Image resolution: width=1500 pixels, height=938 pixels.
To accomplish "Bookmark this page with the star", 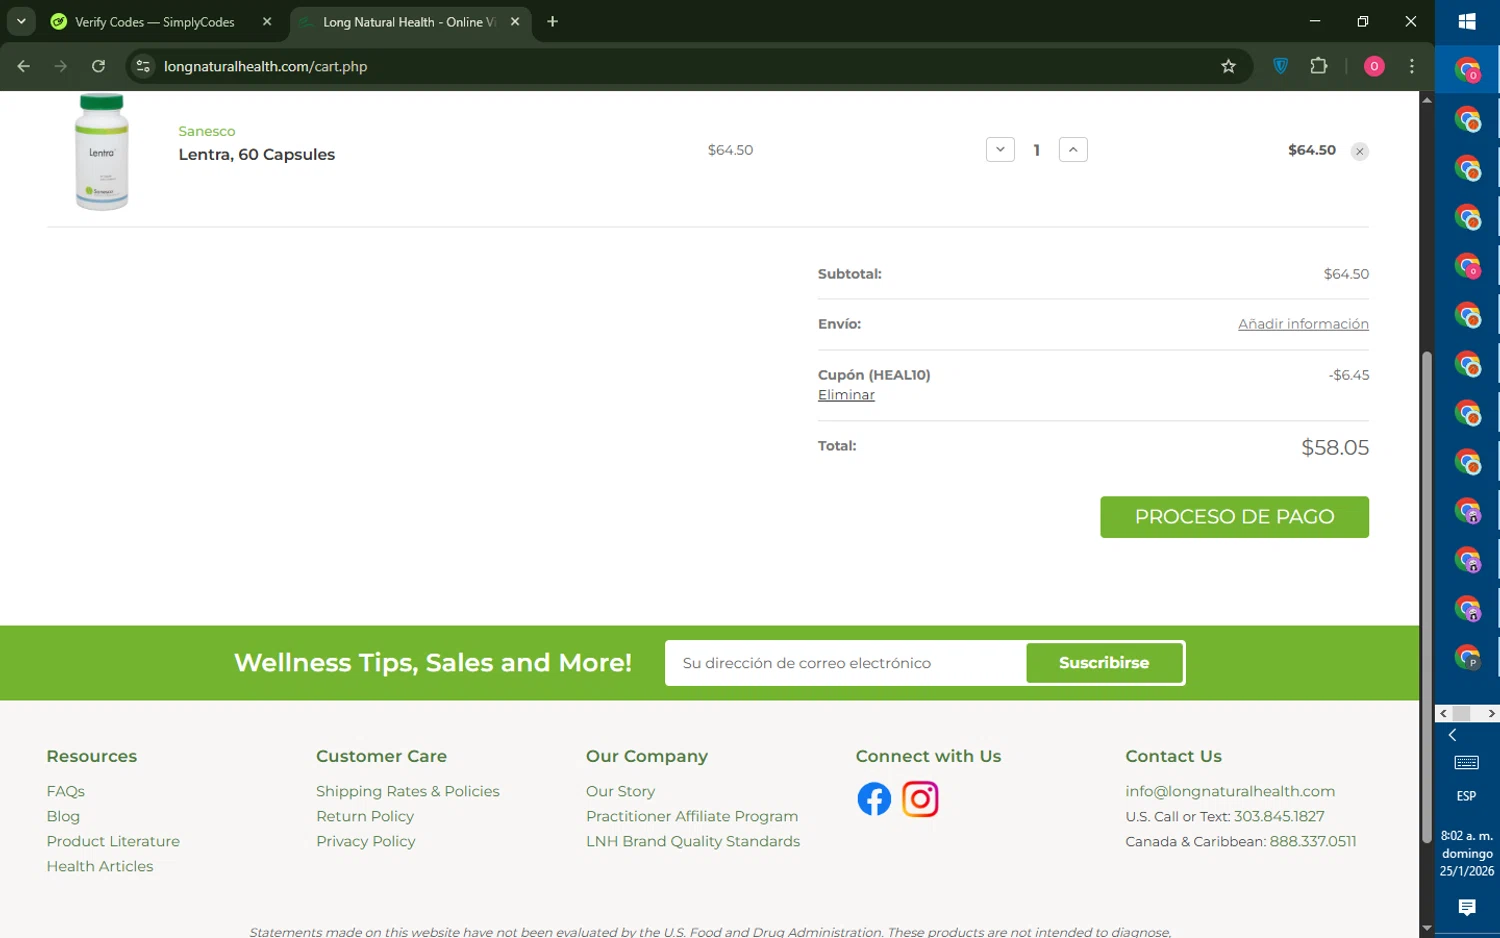I will click(1228, 66).
